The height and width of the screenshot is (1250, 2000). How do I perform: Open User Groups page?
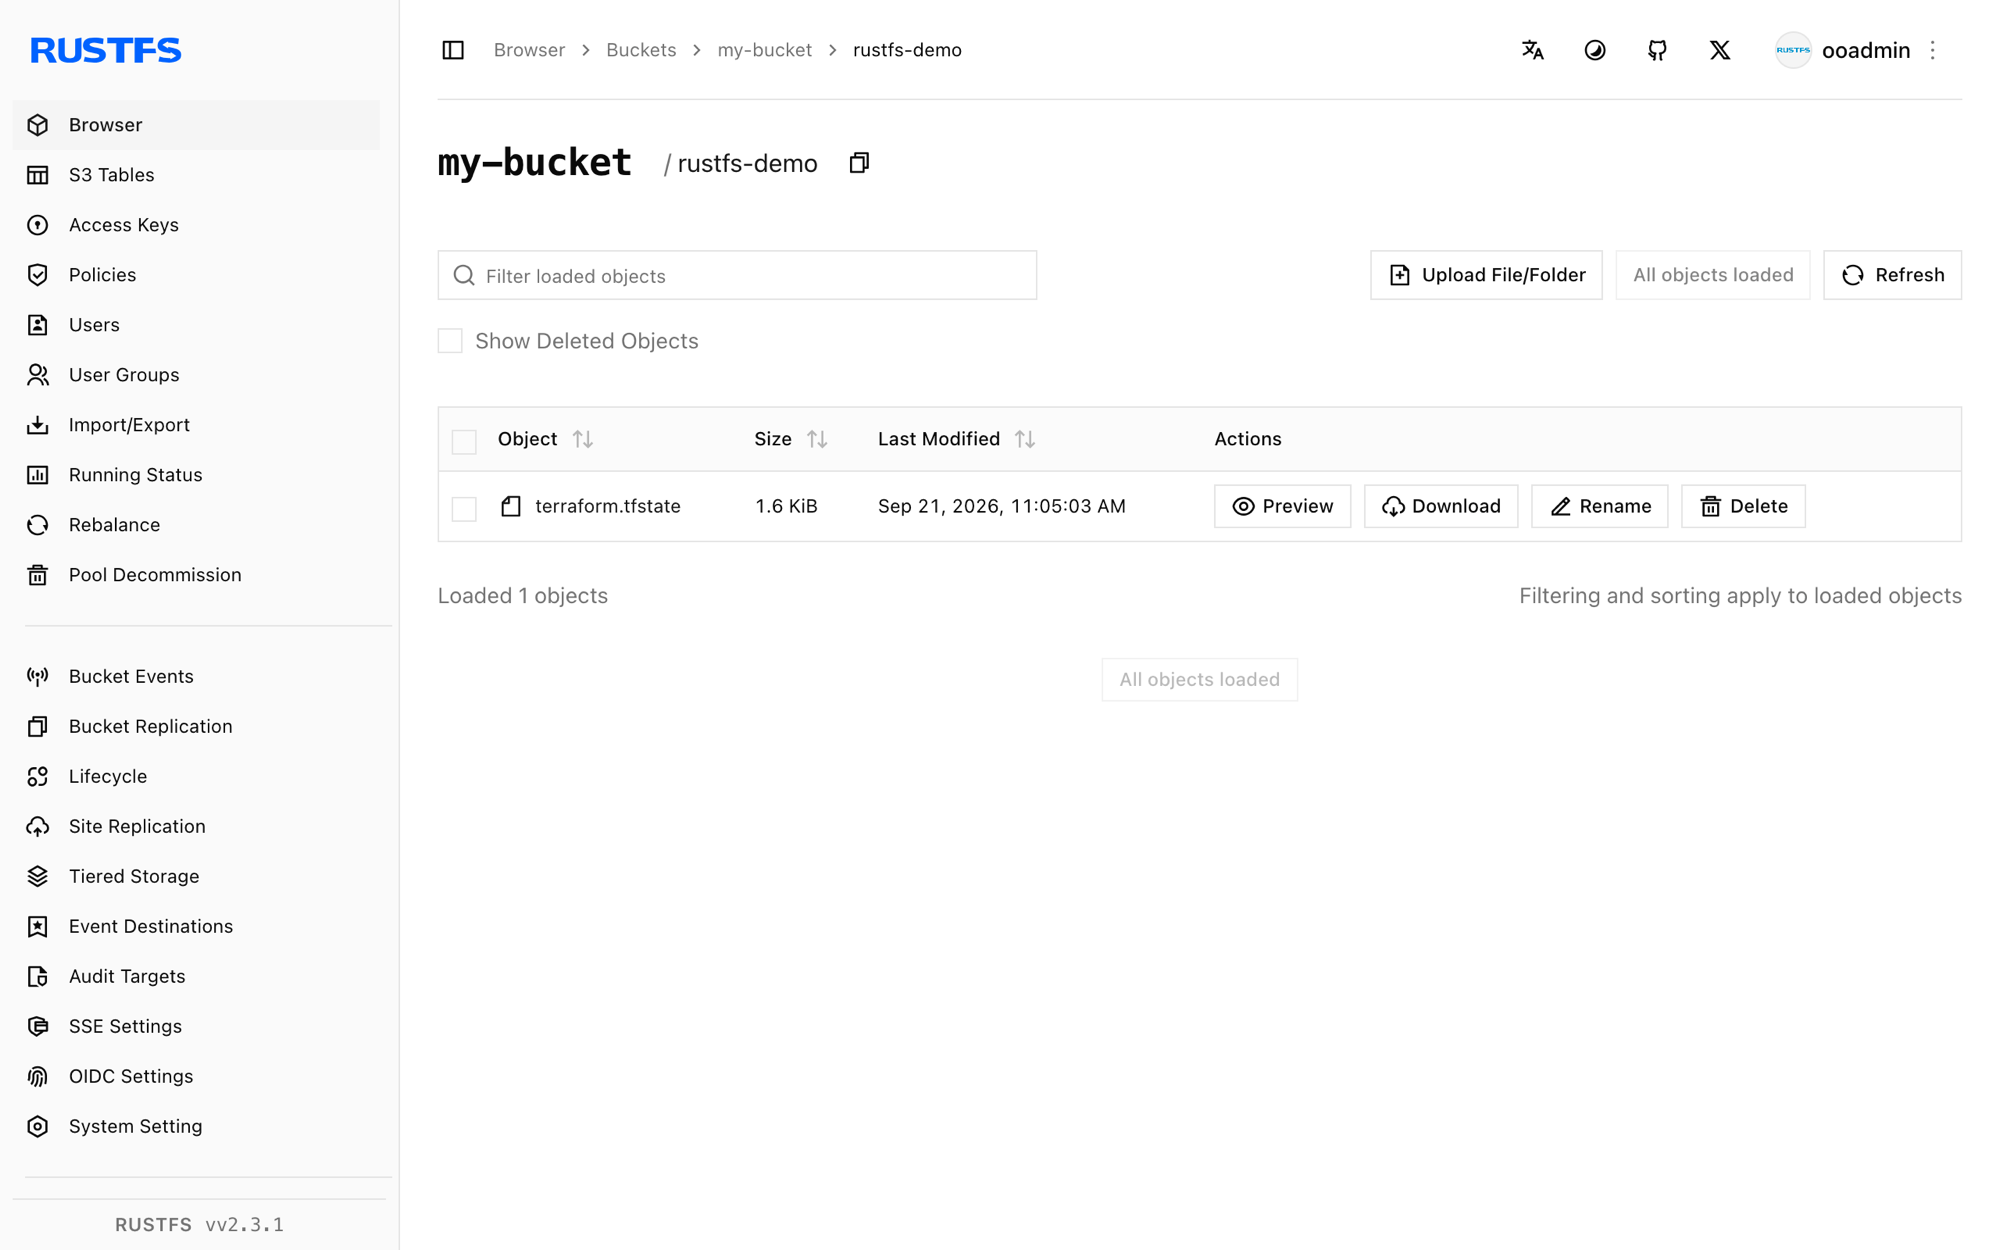point(196,375)
